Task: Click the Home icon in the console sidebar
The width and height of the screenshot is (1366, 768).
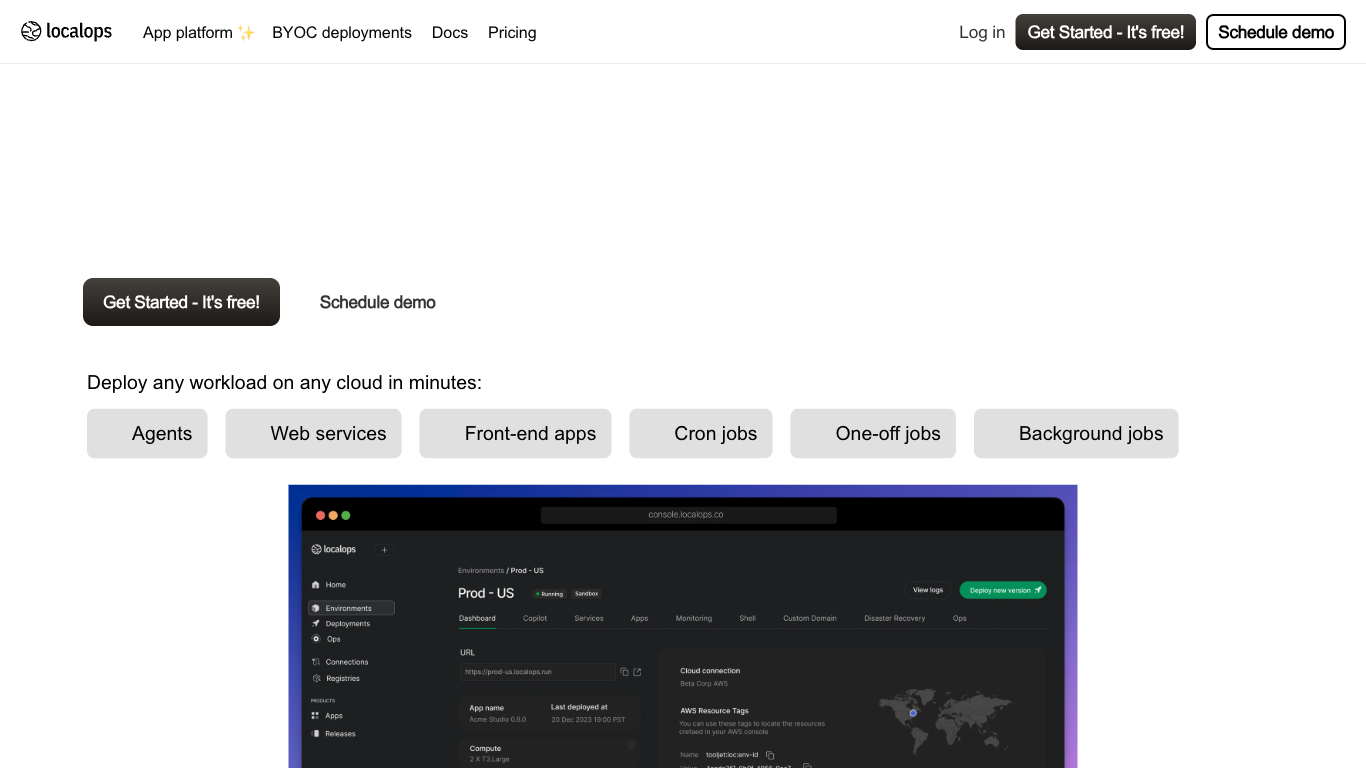Action: coord(316,585)
